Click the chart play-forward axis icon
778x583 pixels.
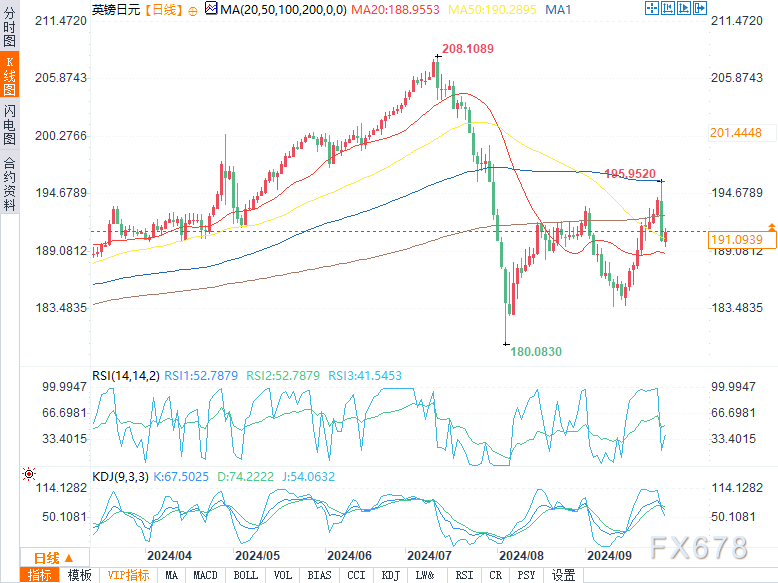click(x=683, y=8)
